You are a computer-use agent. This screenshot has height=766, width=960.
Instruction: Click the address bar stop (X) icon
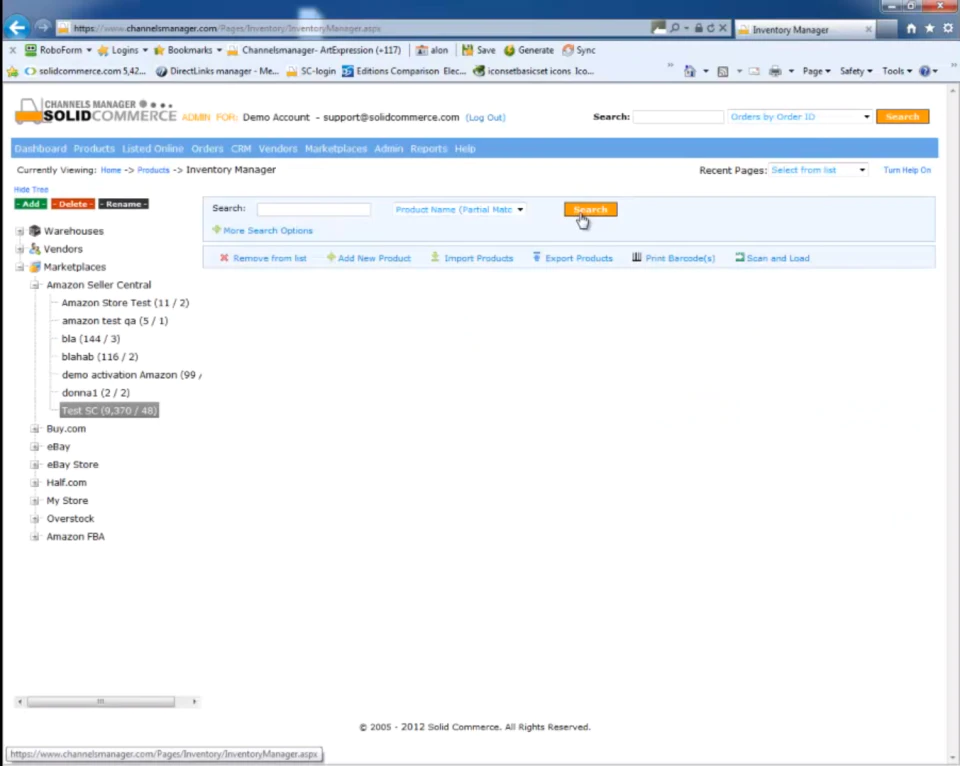click(x=722, y=28)
